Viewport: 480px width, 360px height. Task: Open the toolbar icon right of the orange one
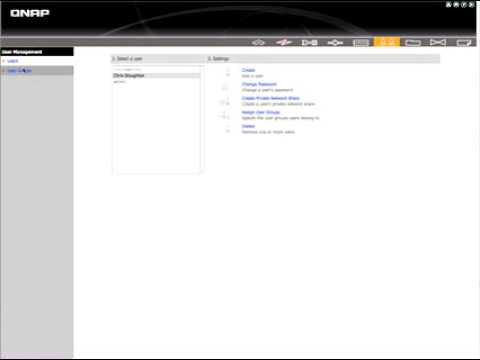[413, 42]
